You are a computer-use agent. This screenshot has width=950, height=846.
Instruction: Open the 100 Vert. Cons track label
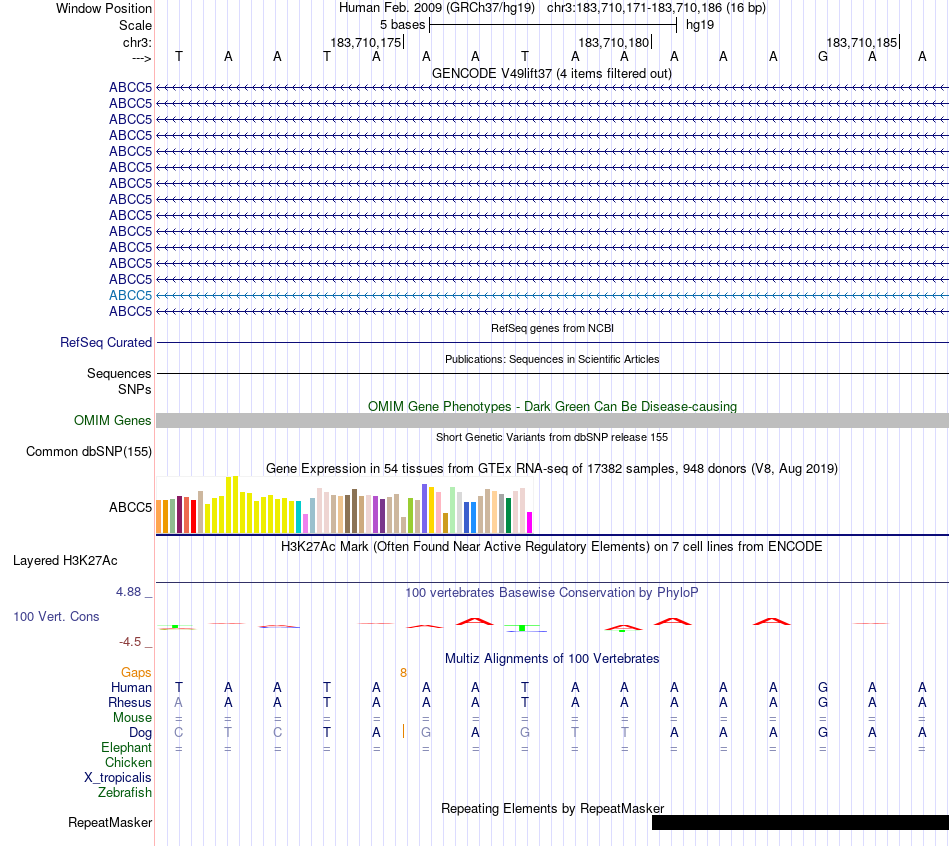pos(56,616)
